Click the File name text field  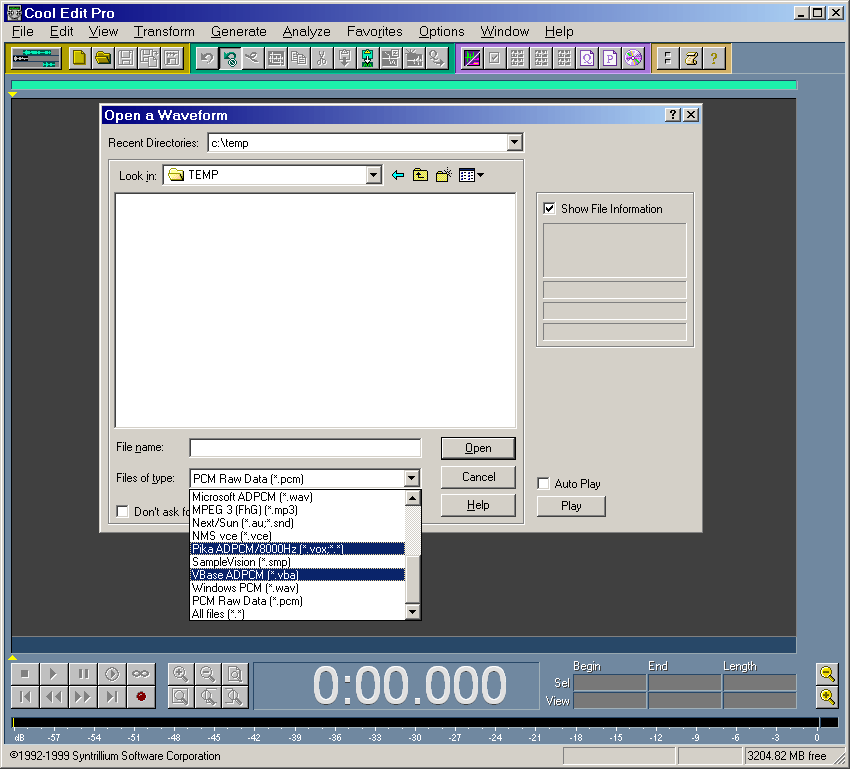pyautogui.click(x=305, y=448)
